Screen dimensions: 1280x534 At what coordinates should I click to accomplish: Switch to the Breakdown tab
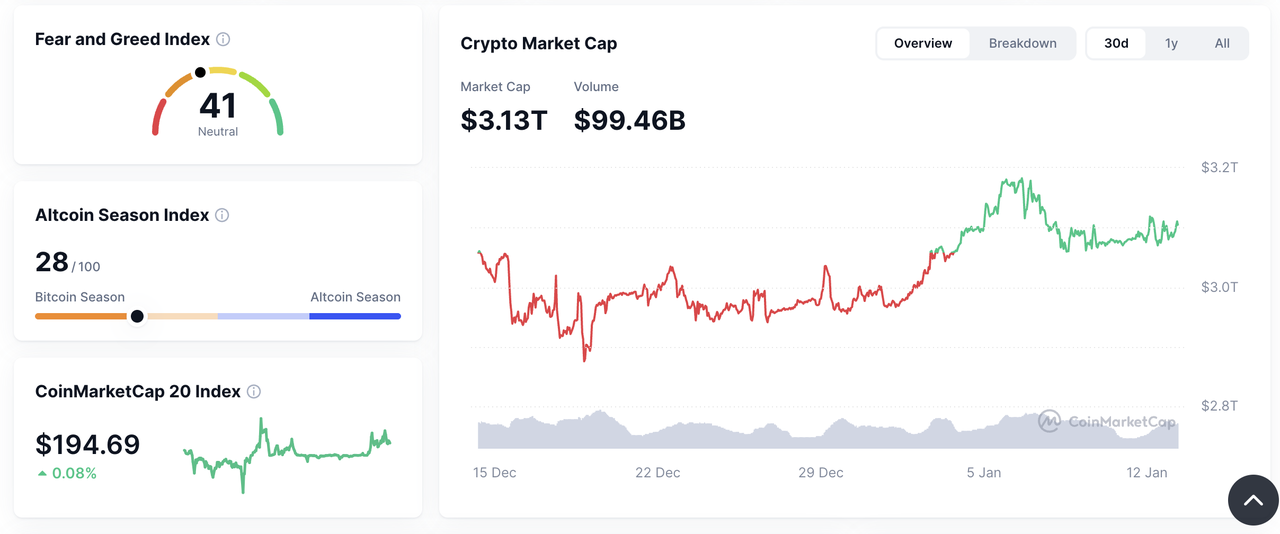click(1022, 43)
